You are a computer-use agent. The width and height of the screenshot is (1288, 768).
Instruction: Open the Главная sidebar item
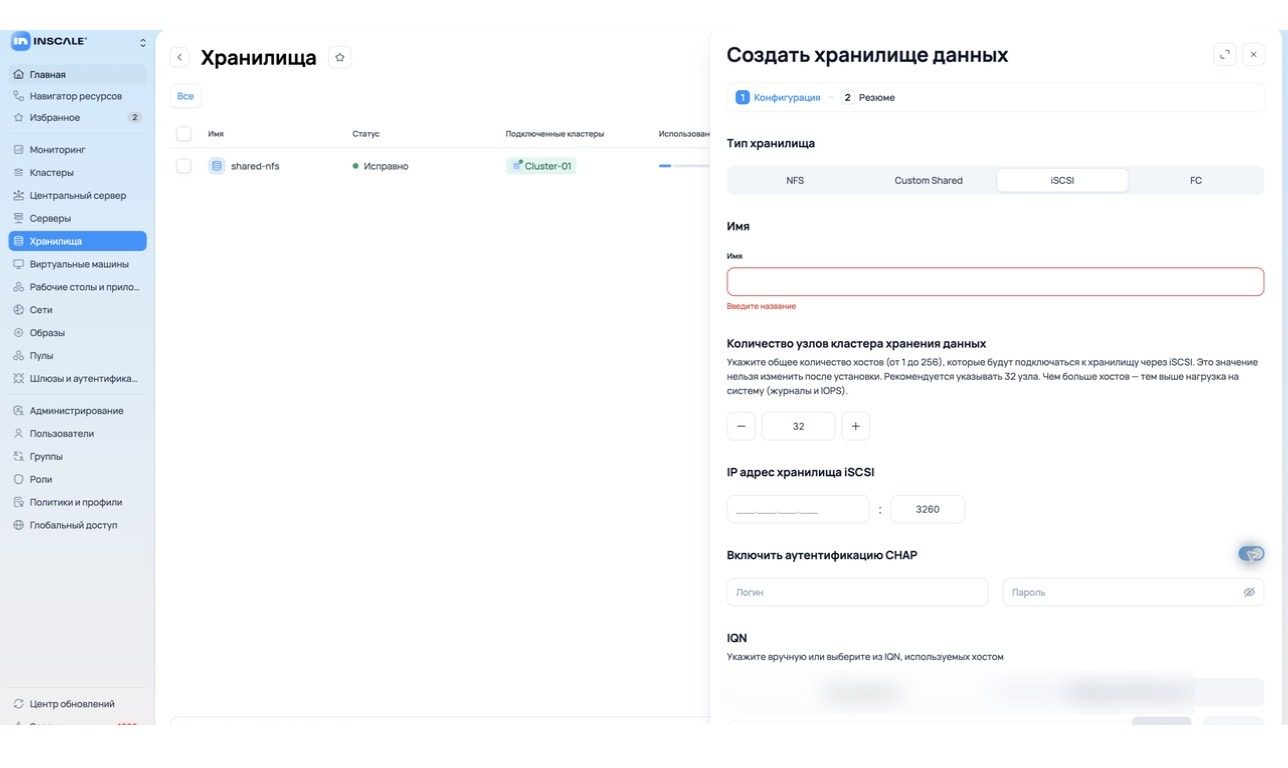(x=77, y=74)
